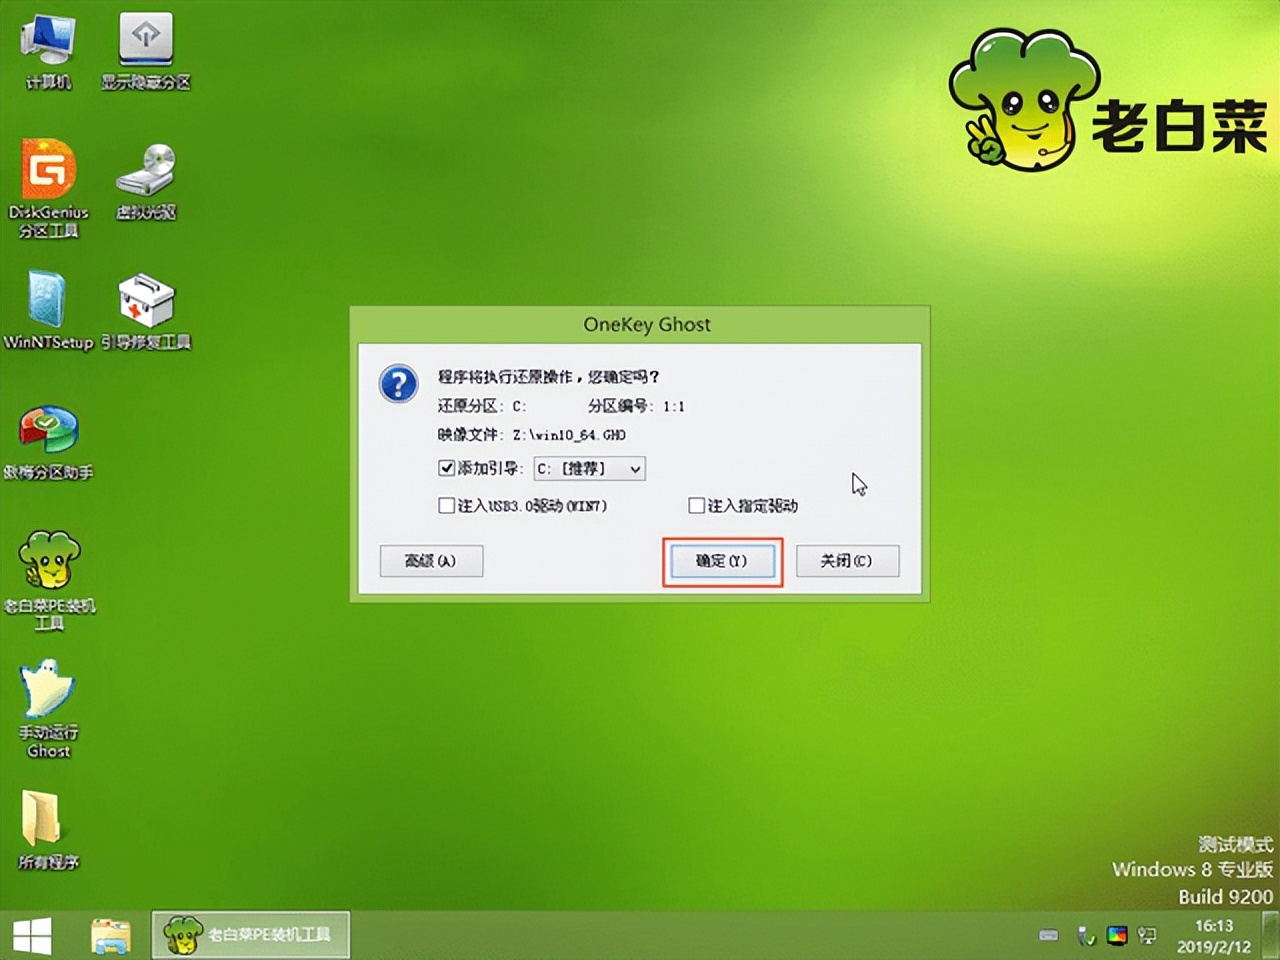
Task: Click the 高级(A) advanced button
Action: click(x=431, y=560)
